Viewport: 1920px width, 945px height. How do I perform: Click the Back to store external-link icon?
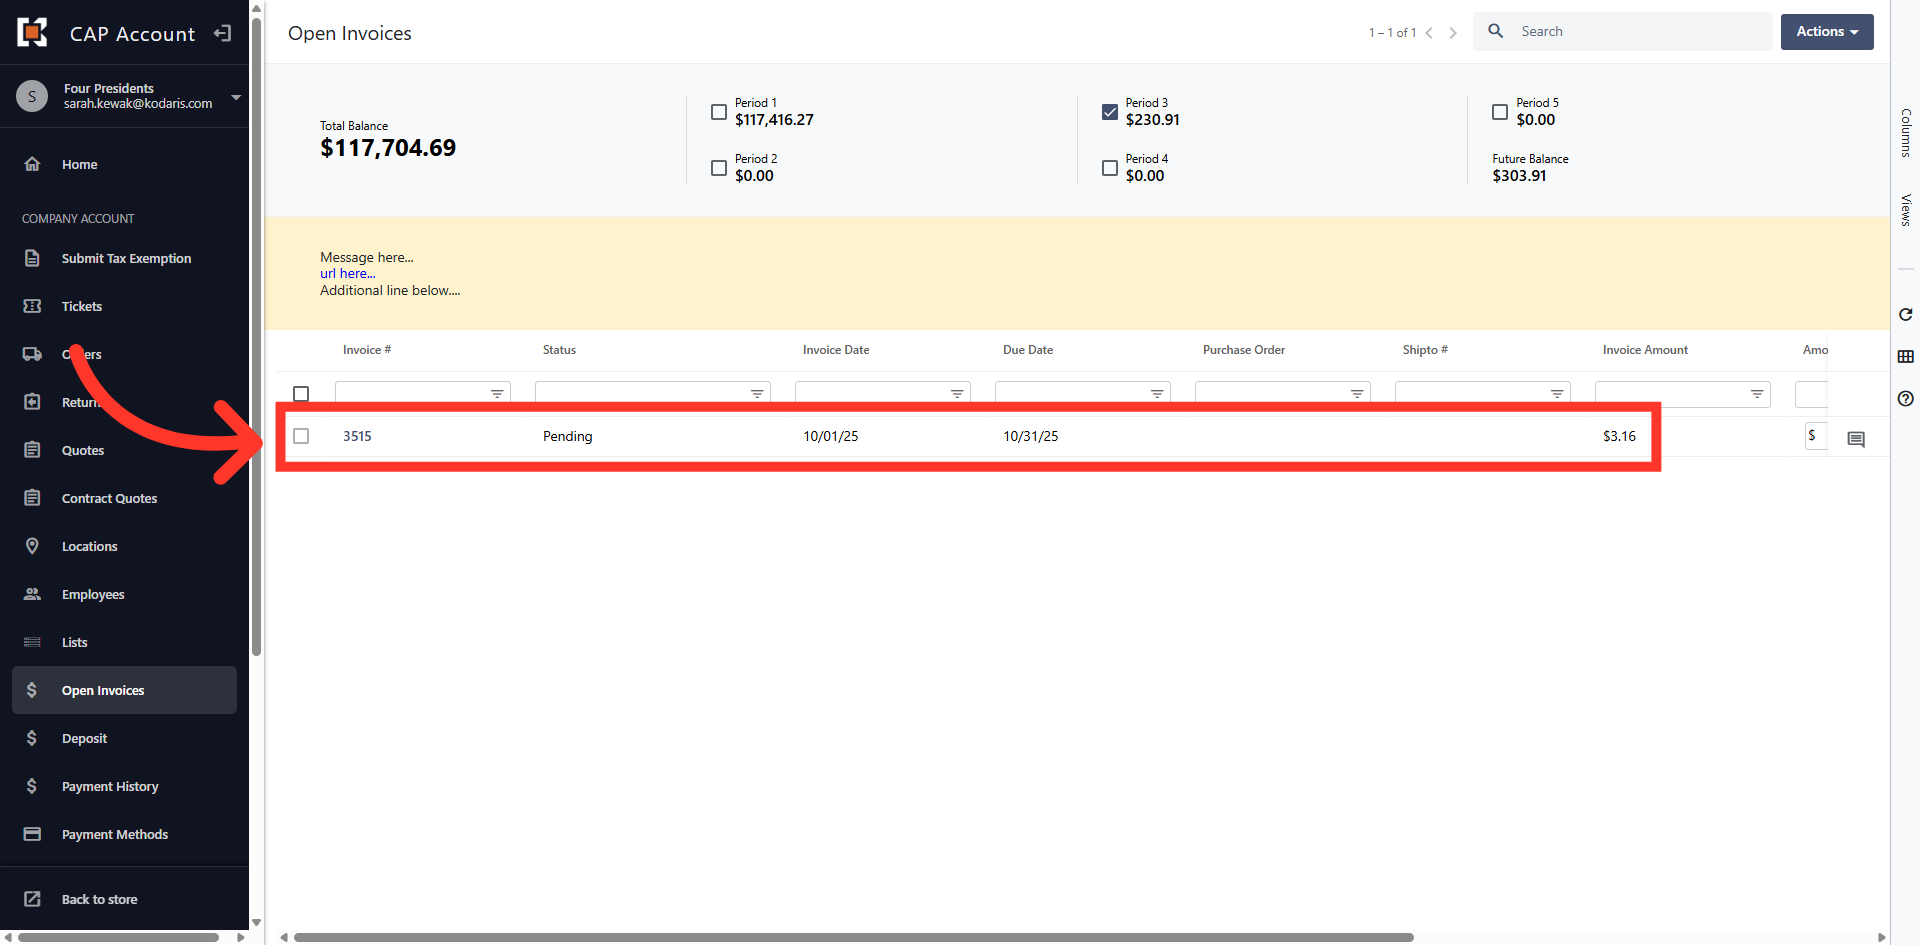point(32,899)
